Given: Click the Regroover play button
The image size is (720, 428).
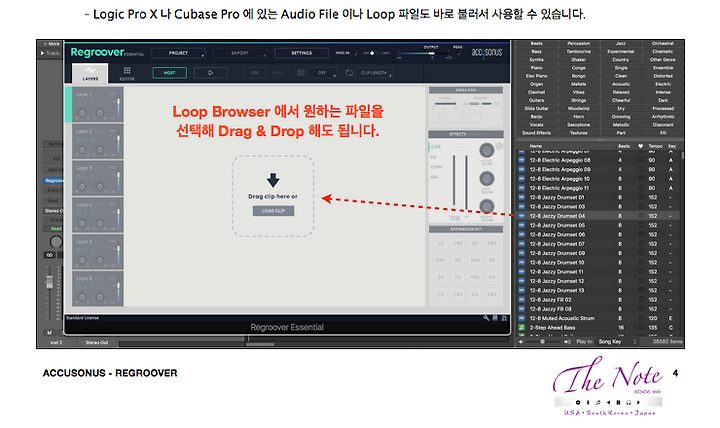Looking at the screenshot, I should pos(210,73).
